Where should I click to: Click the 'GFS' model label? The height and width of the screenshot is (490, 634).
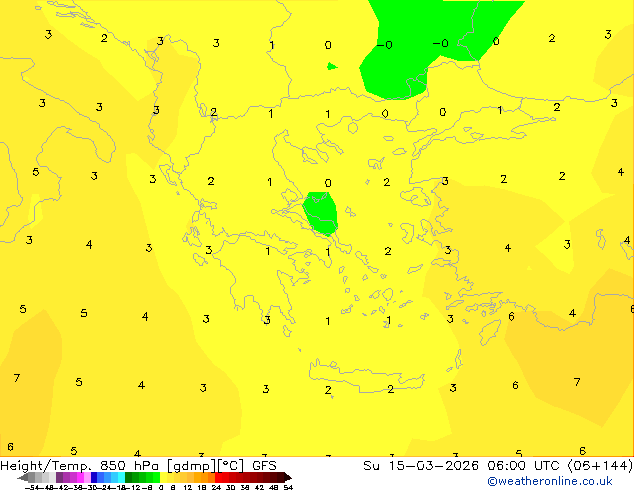264,465
